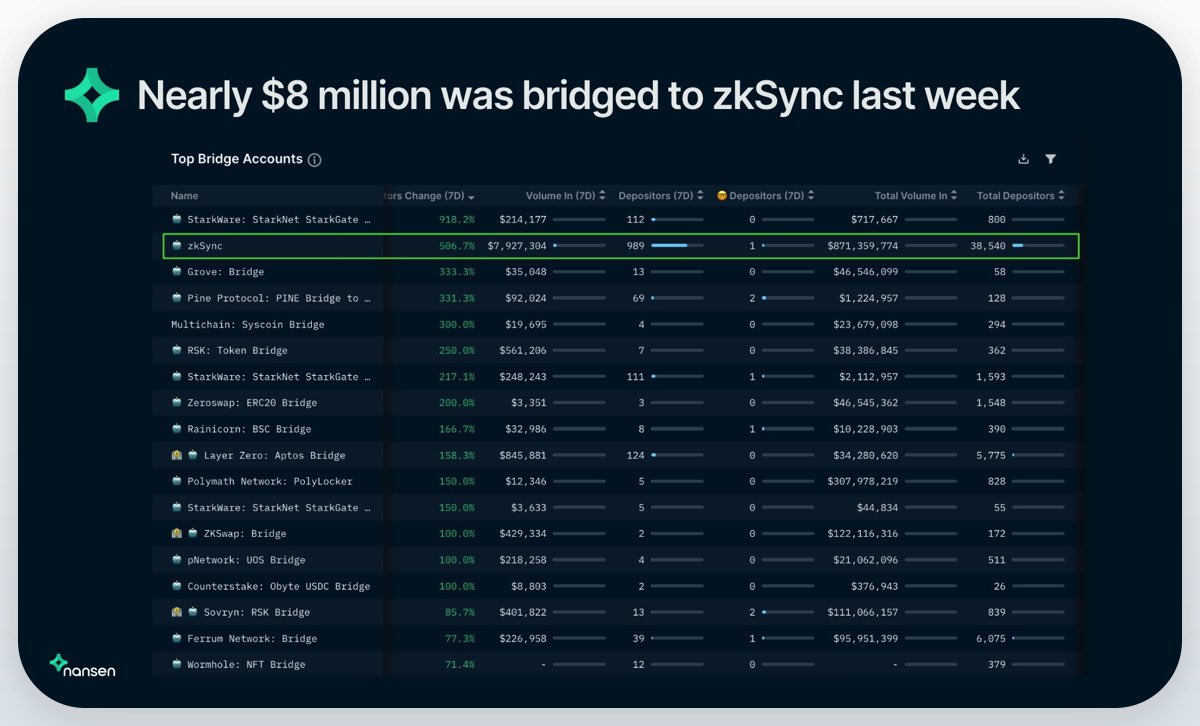Click the contract icon beside Ferrum Network: Bridge
Image resolution: width=1200 pixels, height=726 pixels.
[177, 638]
